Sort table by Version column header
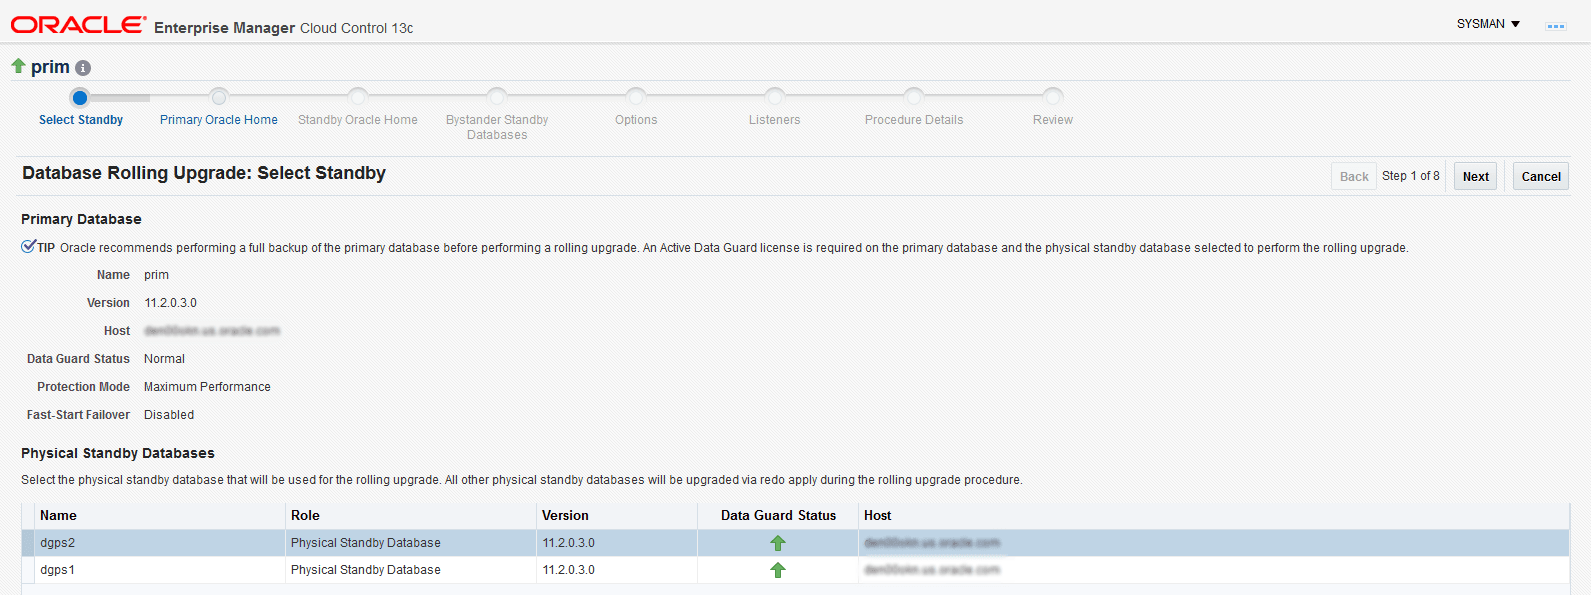The height and width of the screenshot is (595, 1591). coord(565,516)
